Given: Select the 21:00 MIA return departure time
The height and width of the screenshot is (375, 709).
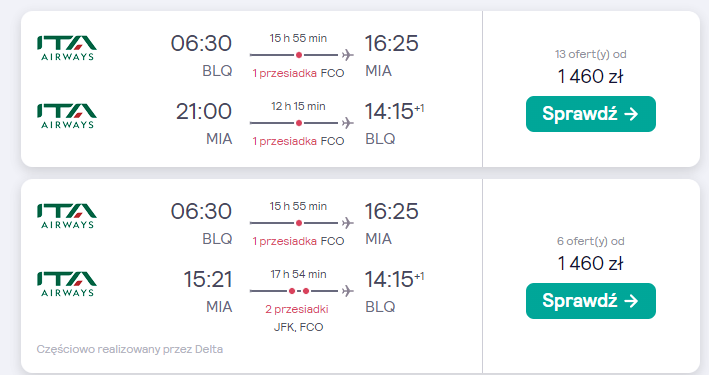Looking at the screenshot, I should pyautogui.click(x=204, y=111).
